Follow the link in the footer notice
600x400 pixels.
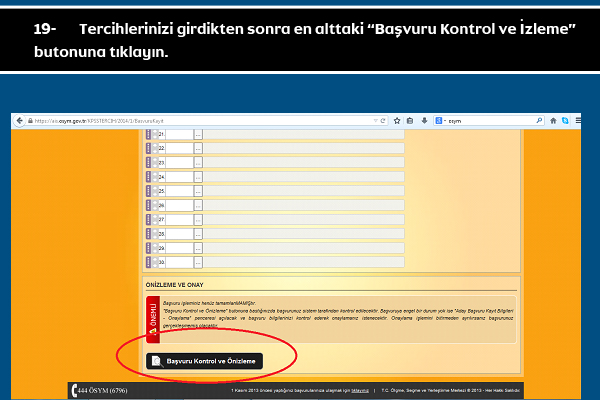(x=360, y=391)
